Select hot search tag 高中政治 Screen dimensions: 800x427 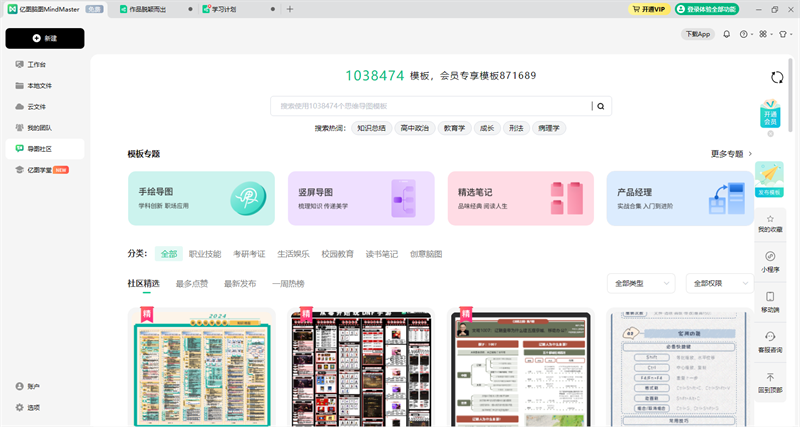point(415,128)
